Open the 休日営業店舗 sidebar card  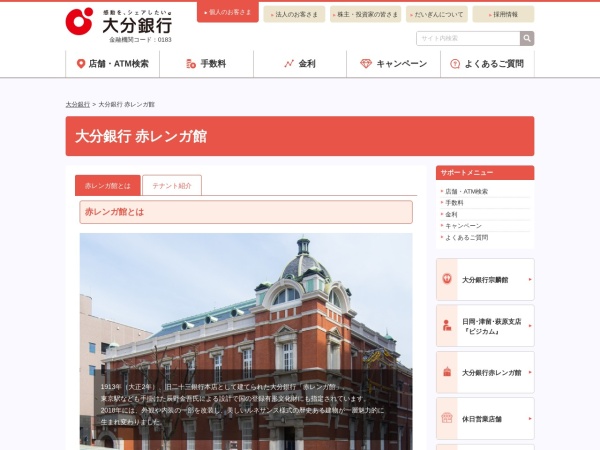pos(485,418)
